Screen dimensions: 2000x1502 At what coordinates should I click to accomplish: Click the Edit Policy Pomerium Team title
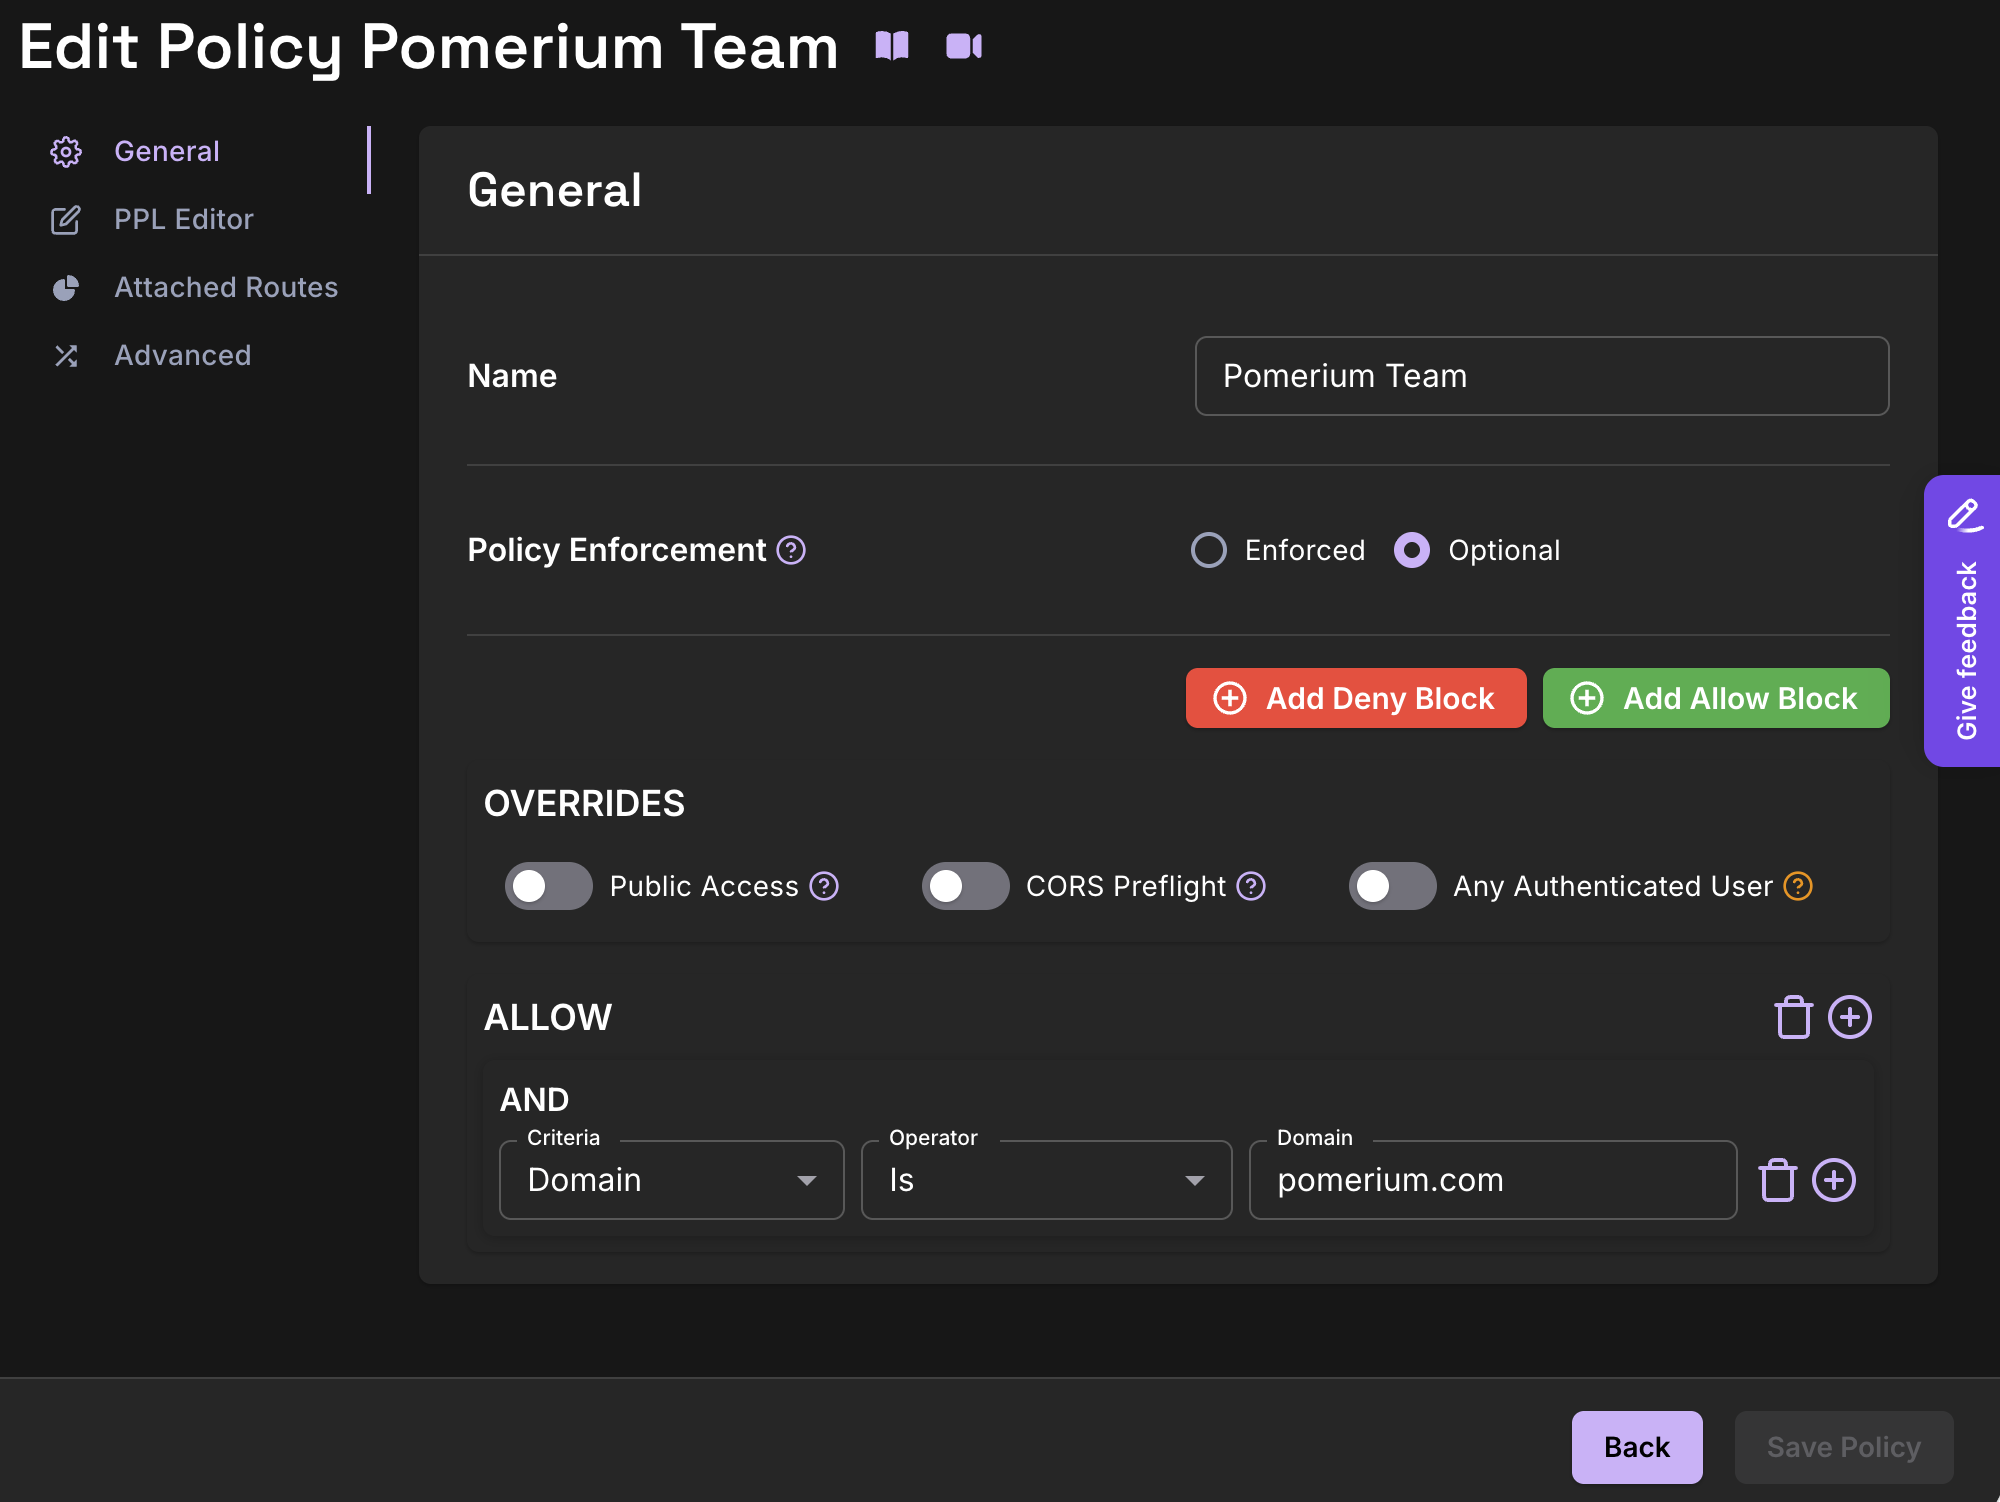429,48
